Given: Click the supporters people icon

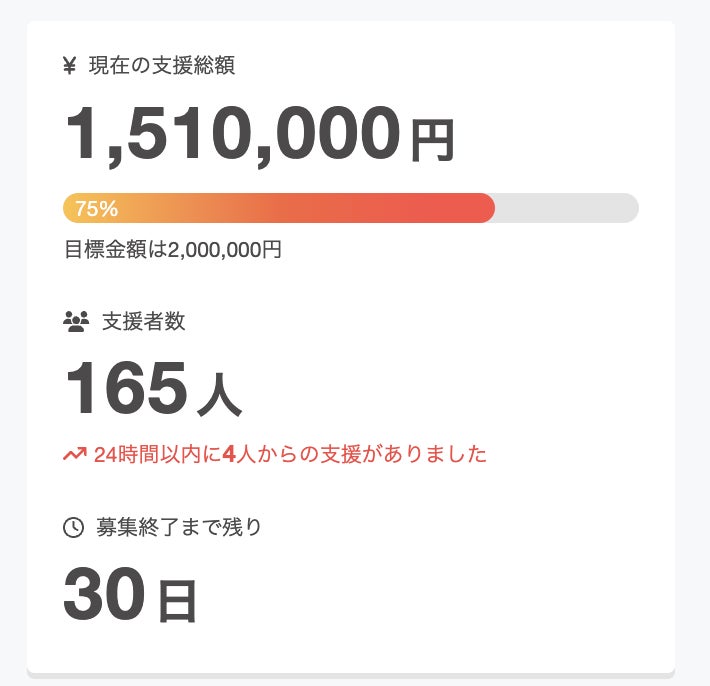Looking at the screenshot, I should point(76,321).
